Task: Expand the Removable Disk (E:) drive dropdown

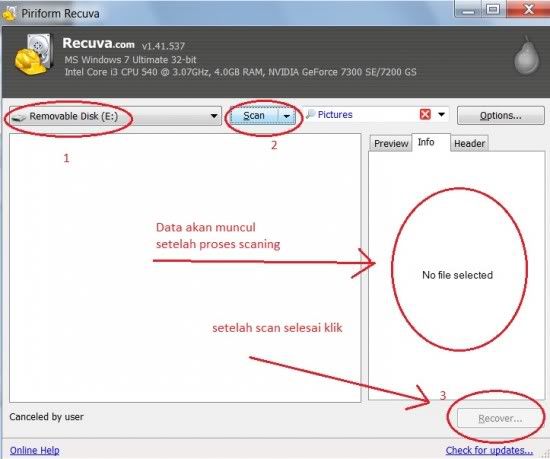Action: tap(214, 116)
